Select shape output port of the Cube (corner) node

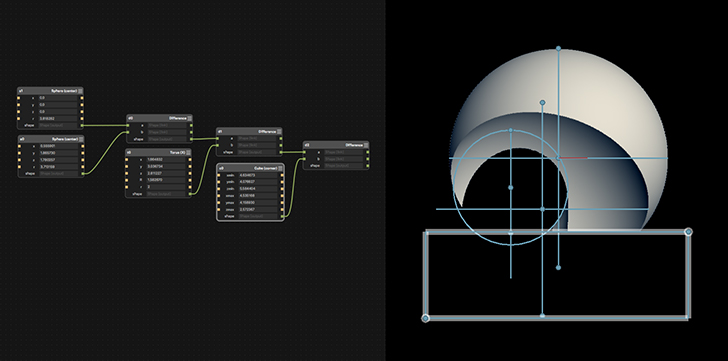[x=282, y=216]
